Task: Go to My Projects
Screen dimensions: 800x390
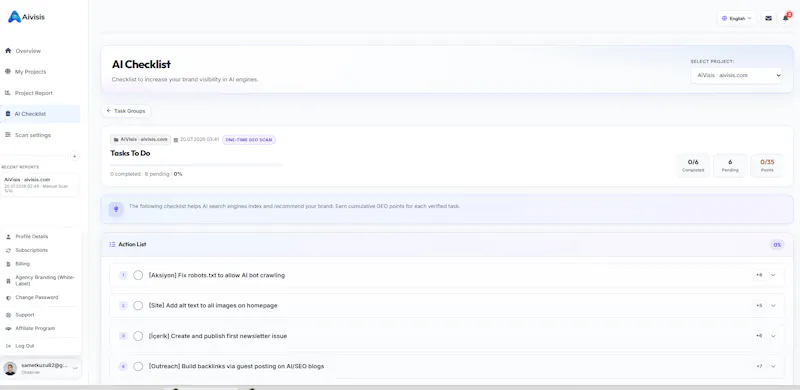Action: [x=31, y=72]
